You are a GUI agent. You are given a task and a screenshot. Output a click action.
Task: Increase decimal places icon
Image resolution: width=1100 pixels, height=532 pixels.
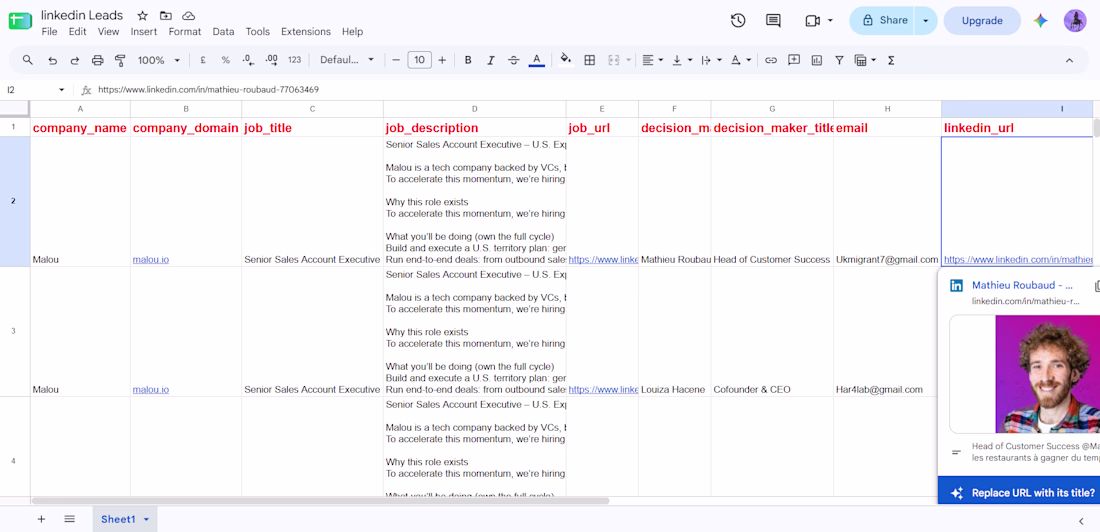[271, 60]
